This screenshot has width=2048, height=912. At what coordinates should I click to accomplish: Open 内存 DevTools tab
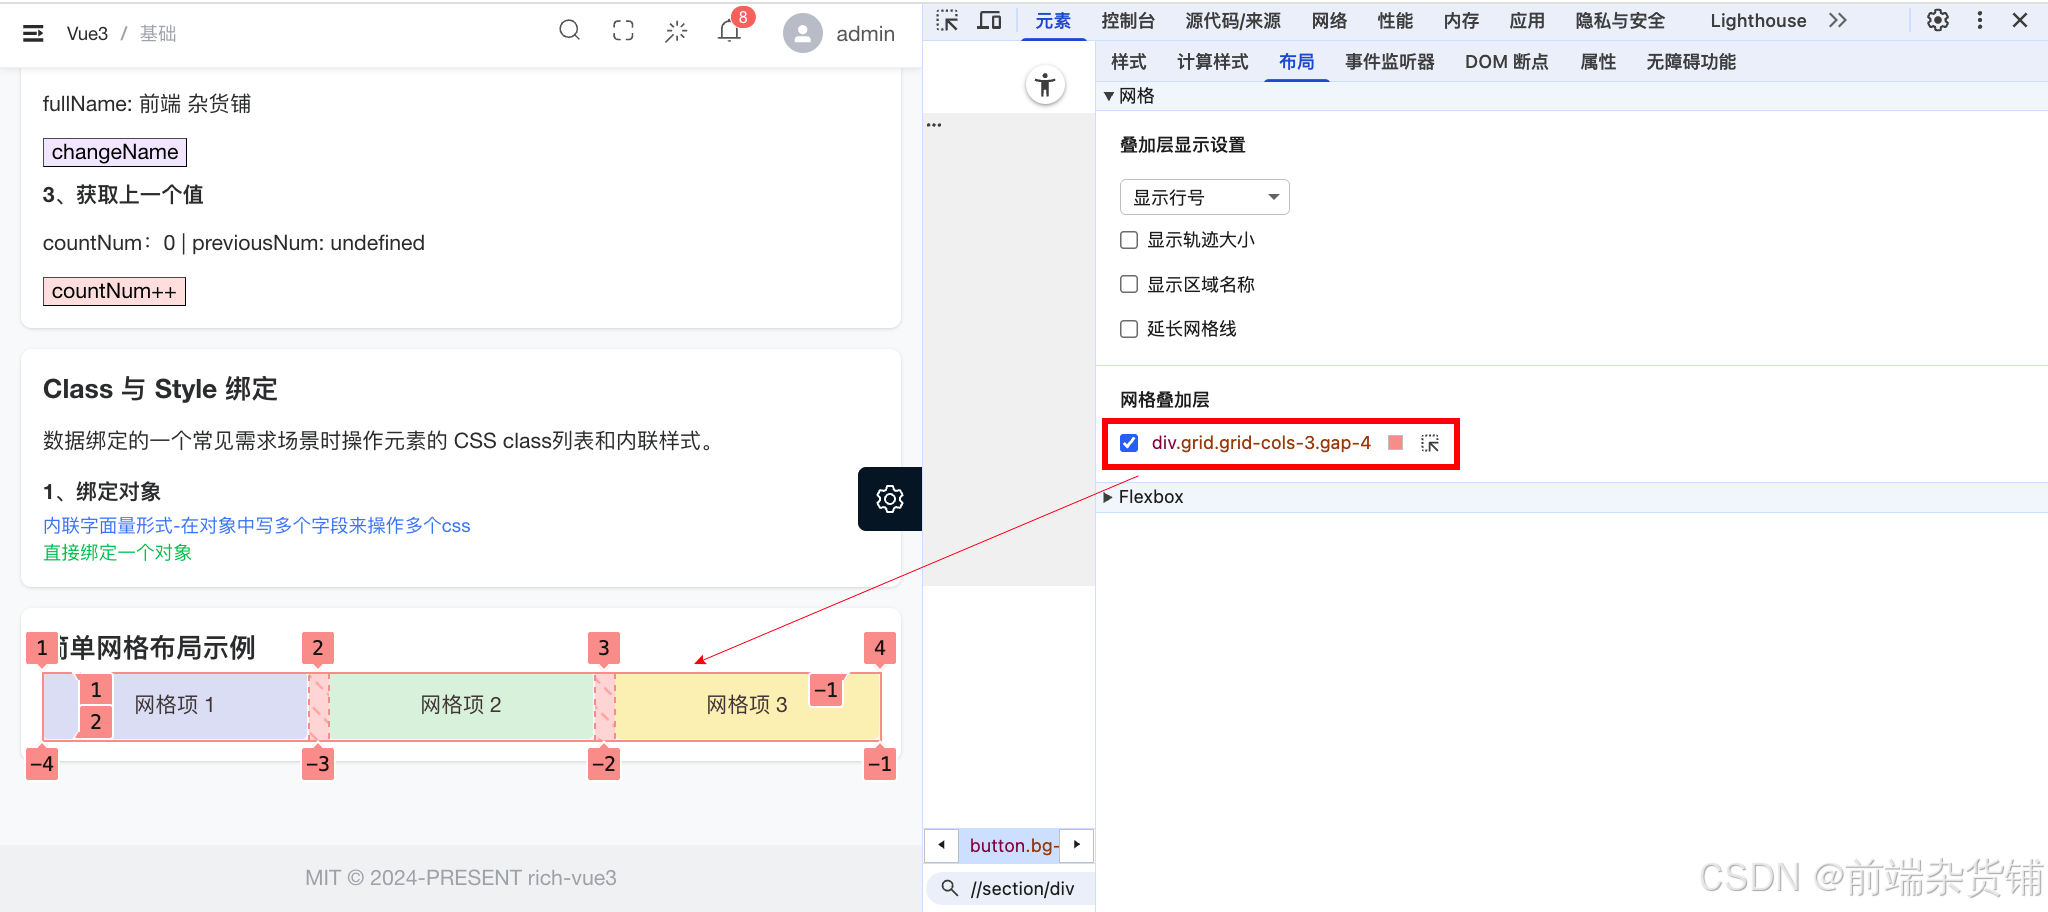click(x=1461, y=21)
